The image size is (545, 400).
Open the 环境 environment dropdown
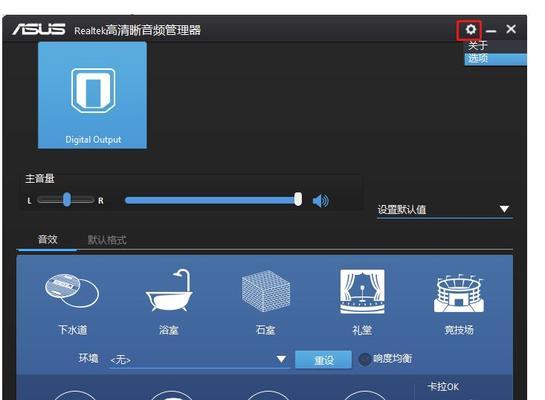[x=199, y=359]
